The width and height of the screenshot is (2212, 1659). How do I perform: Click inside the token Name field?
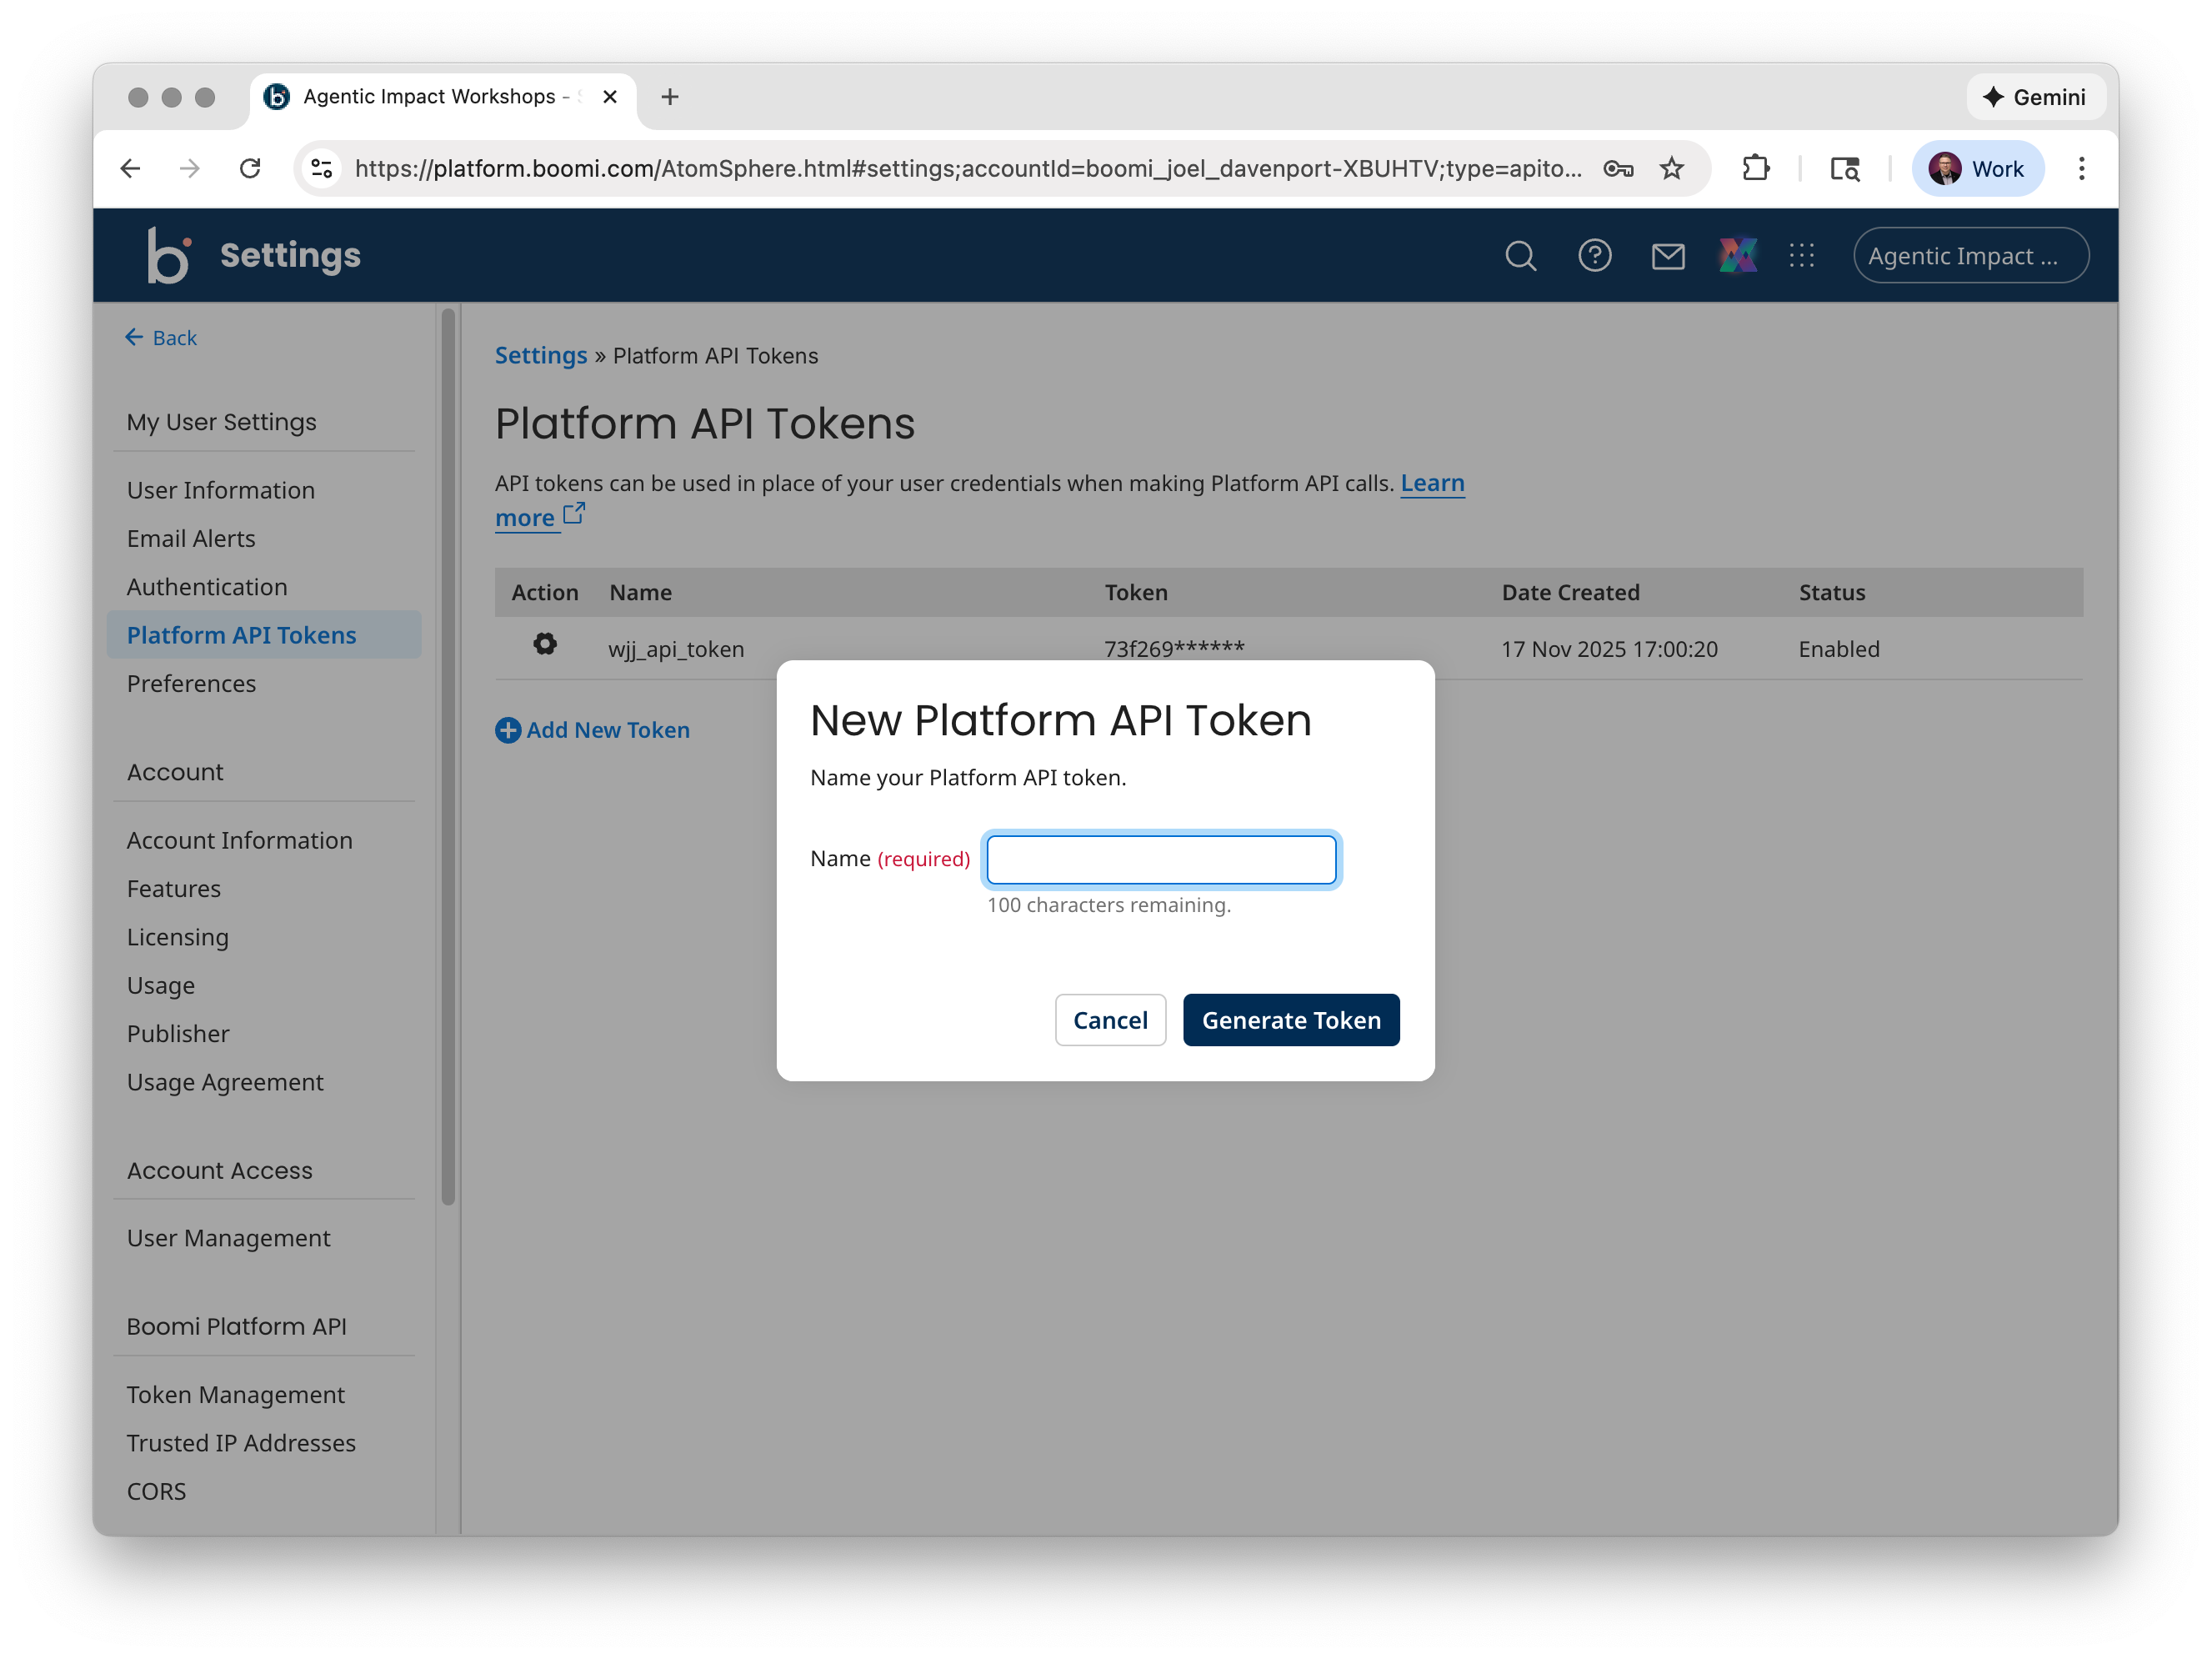[1160, 859]
